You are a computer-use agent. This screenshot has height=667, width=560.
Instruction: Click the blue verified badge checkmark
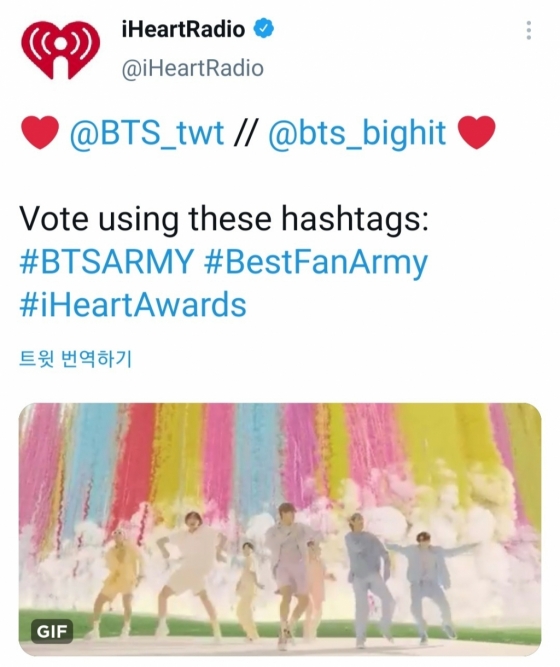264,29
